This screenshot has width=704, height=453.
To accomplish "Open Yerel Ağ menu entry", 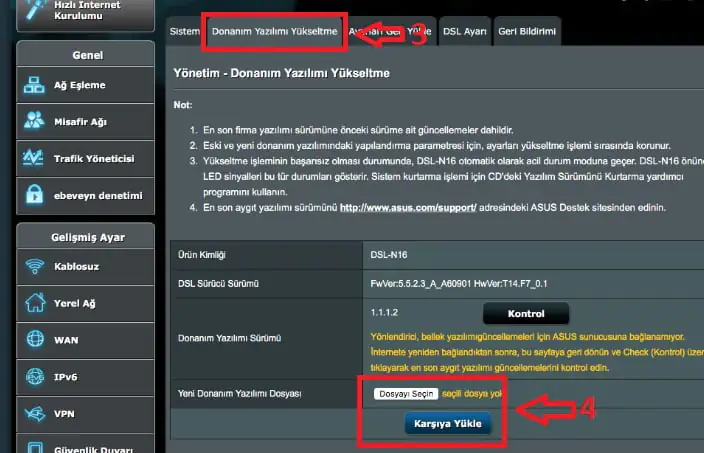I will click(x=85, y=303).
